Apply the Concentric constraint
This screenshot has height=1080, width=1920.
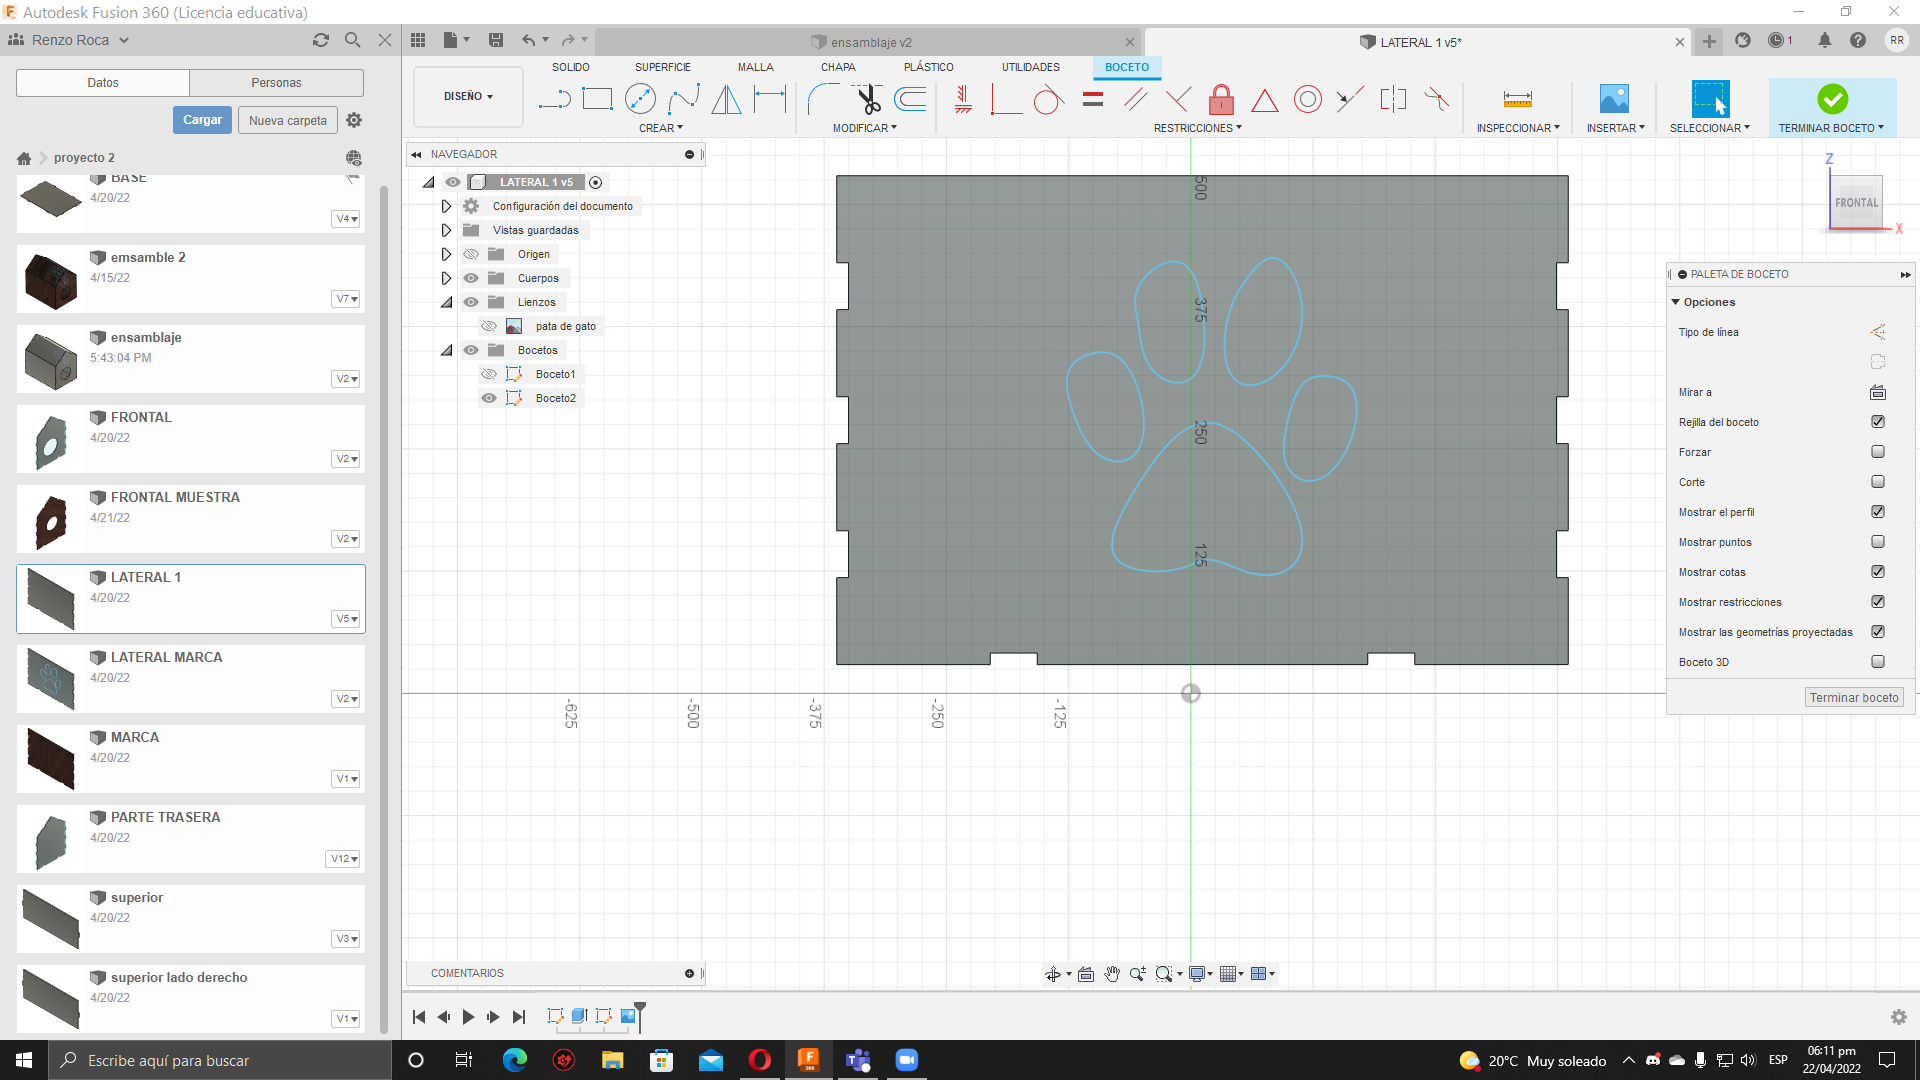1307,99
